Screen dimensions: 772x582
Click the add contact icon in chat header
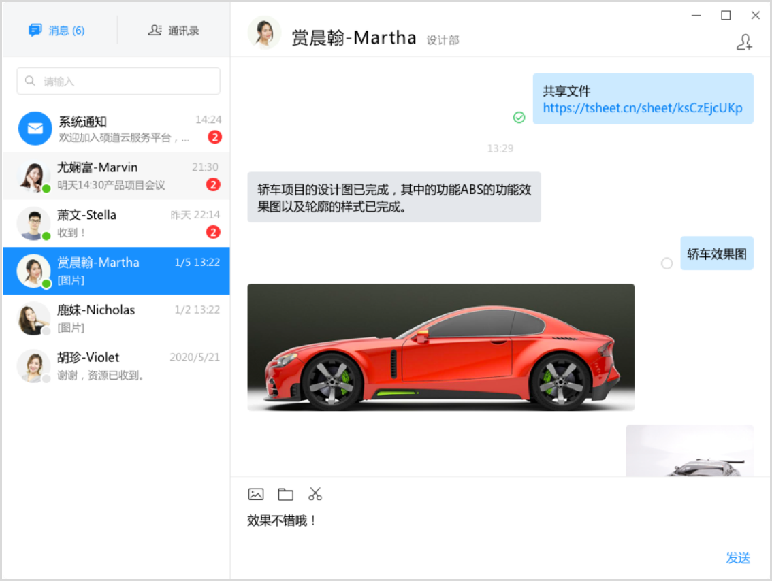point(743,42)
